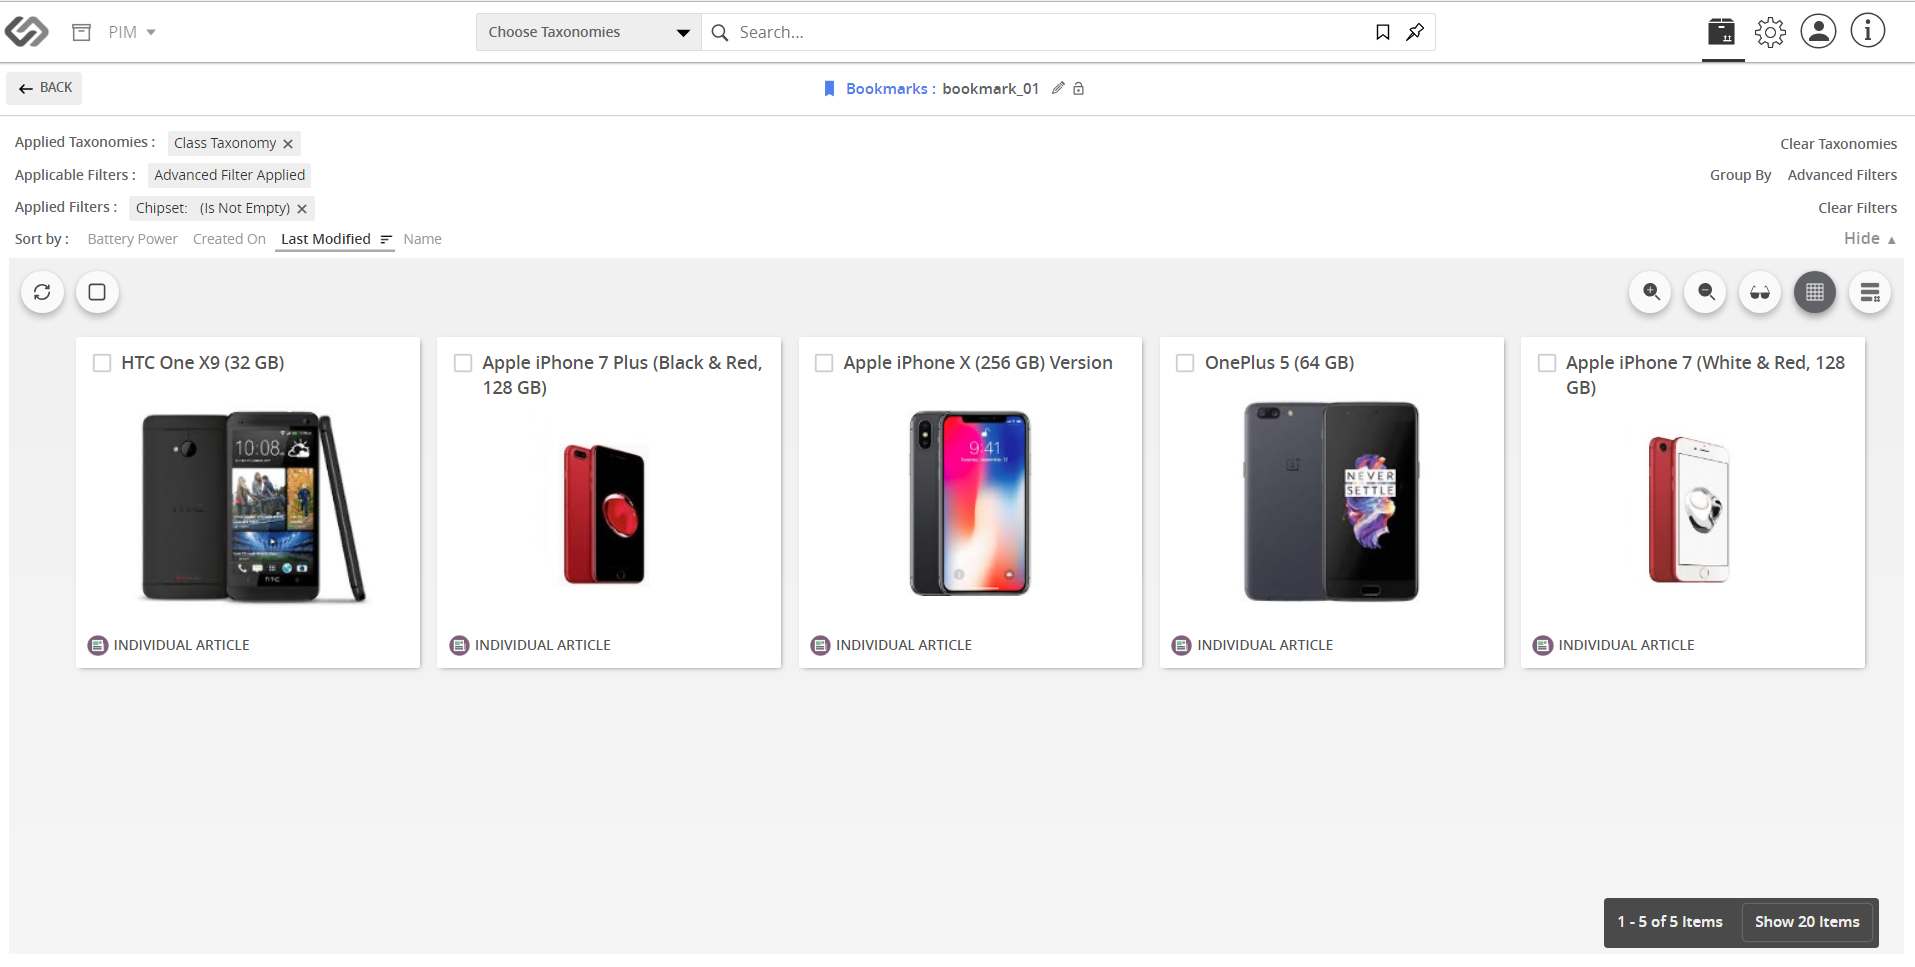
Task: Click the Apple iPhone X (256 GB) Version title
Action: click(978, 363)
